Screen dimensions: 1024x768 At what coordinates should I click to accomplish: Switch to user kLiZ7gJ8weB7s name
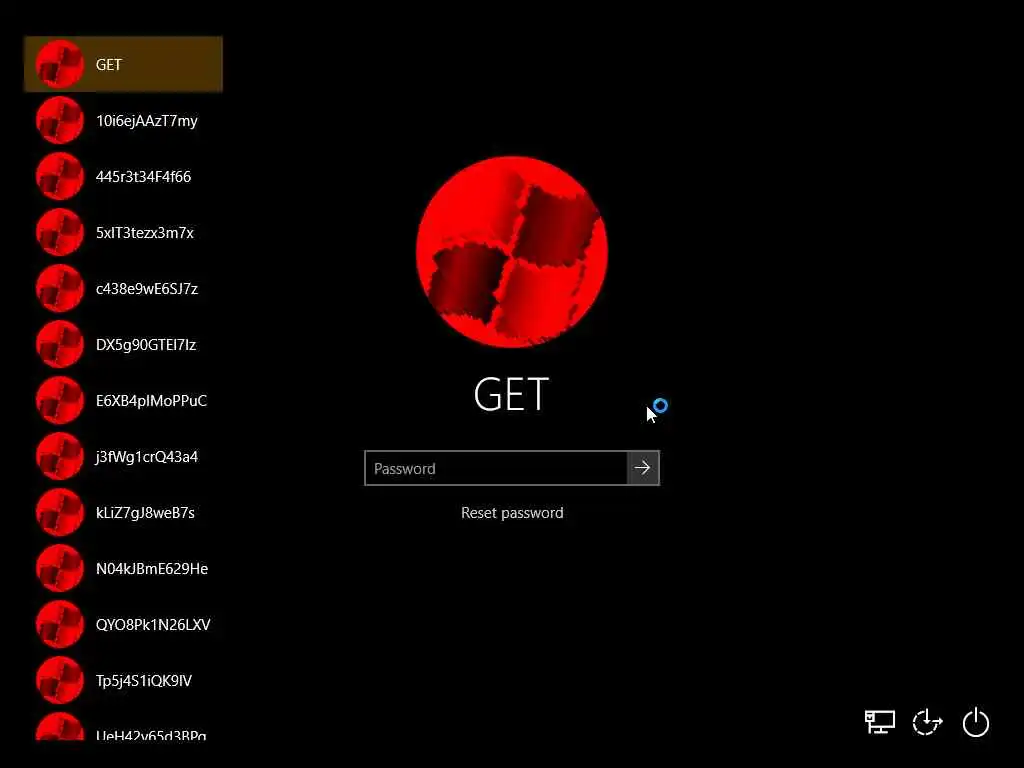(145, 513)
